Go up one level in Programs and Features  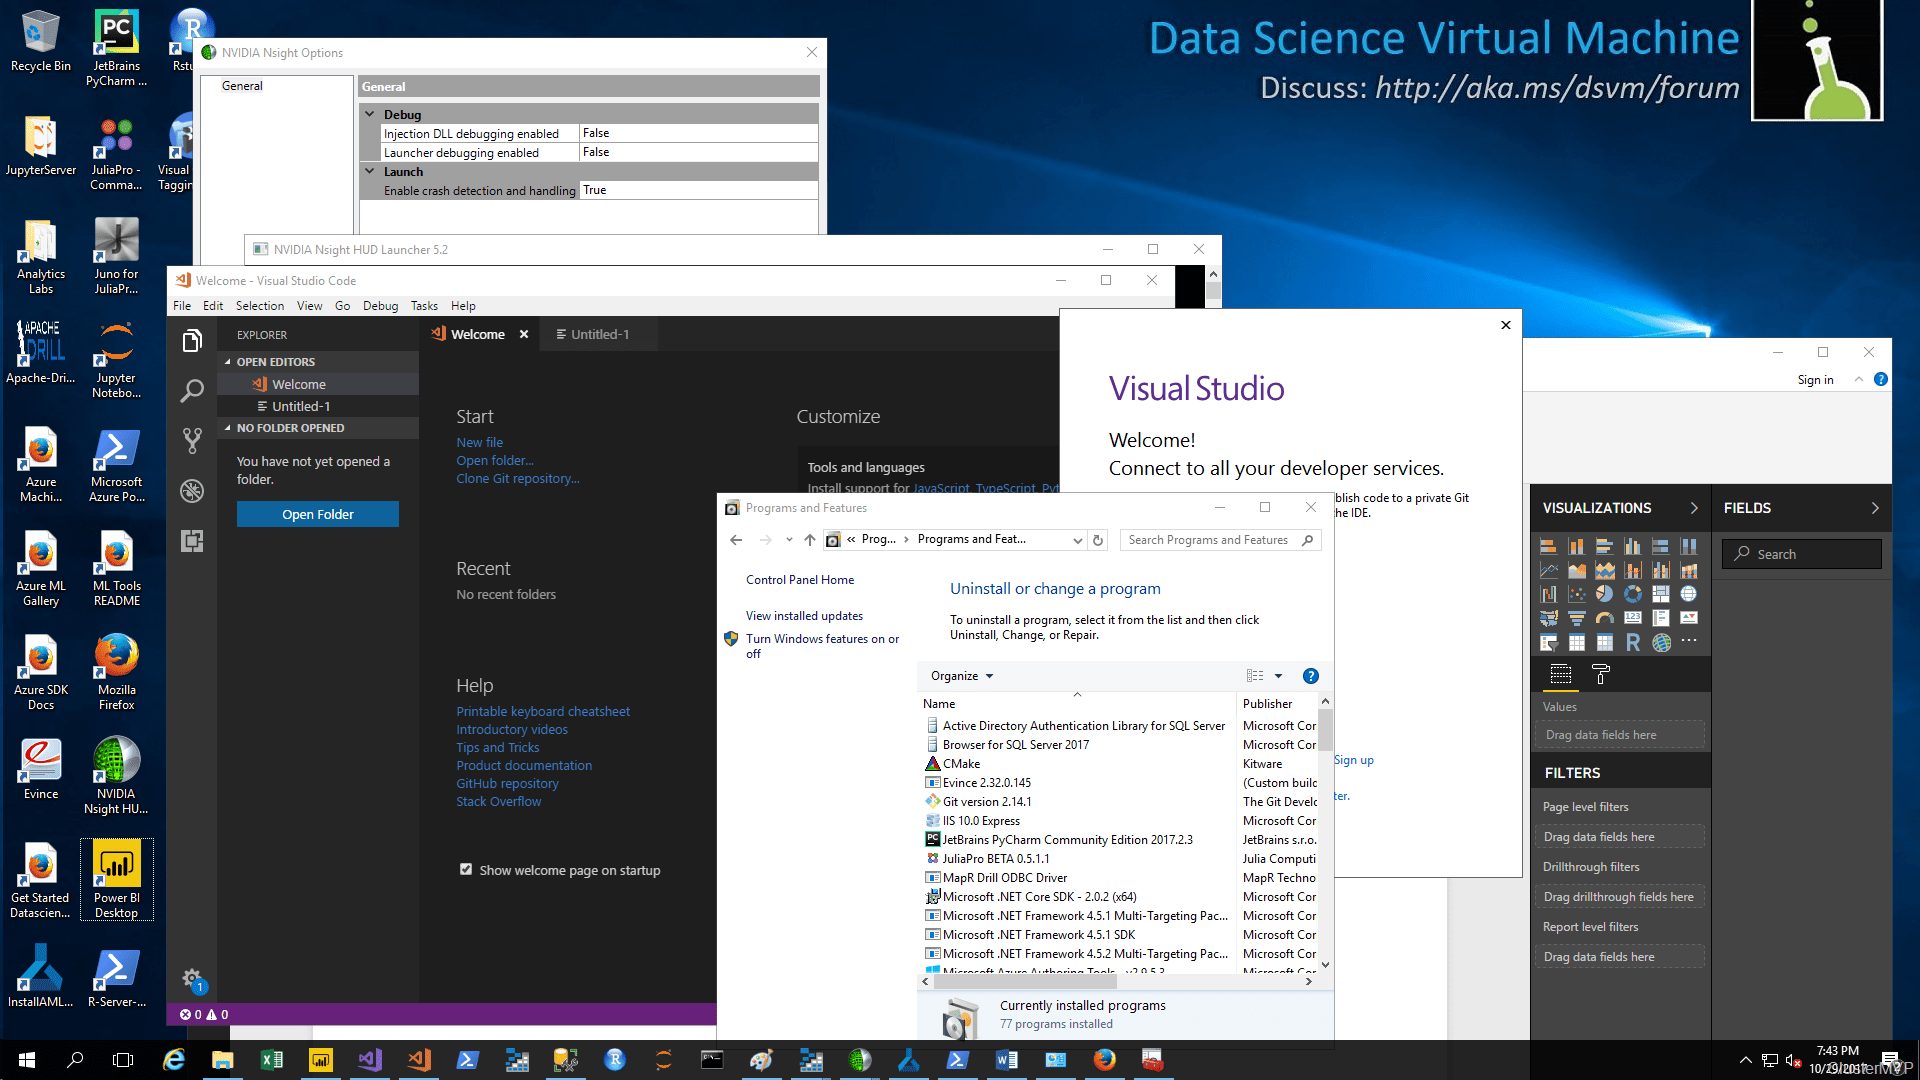click(810, 540)
